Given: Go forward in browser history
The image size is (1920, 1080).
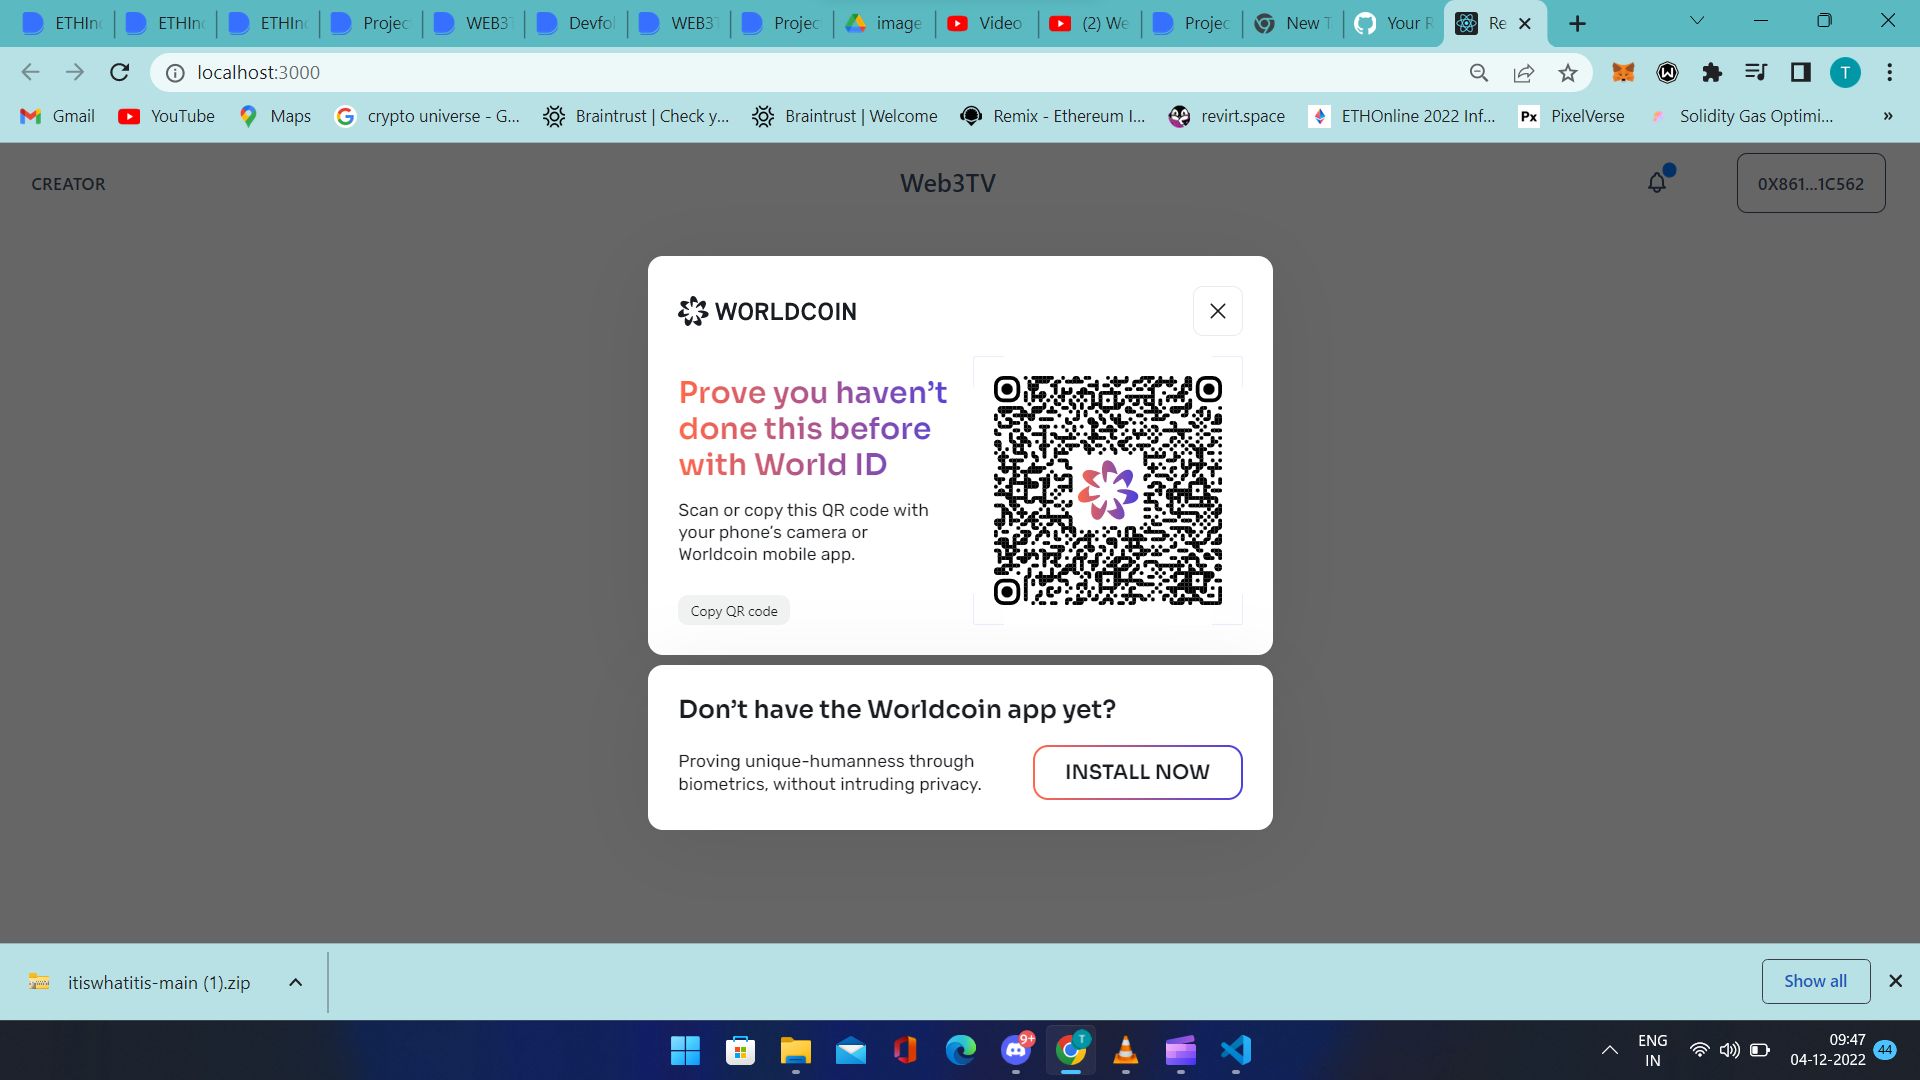Looking at the screenshot, I should tap(75, 72).
